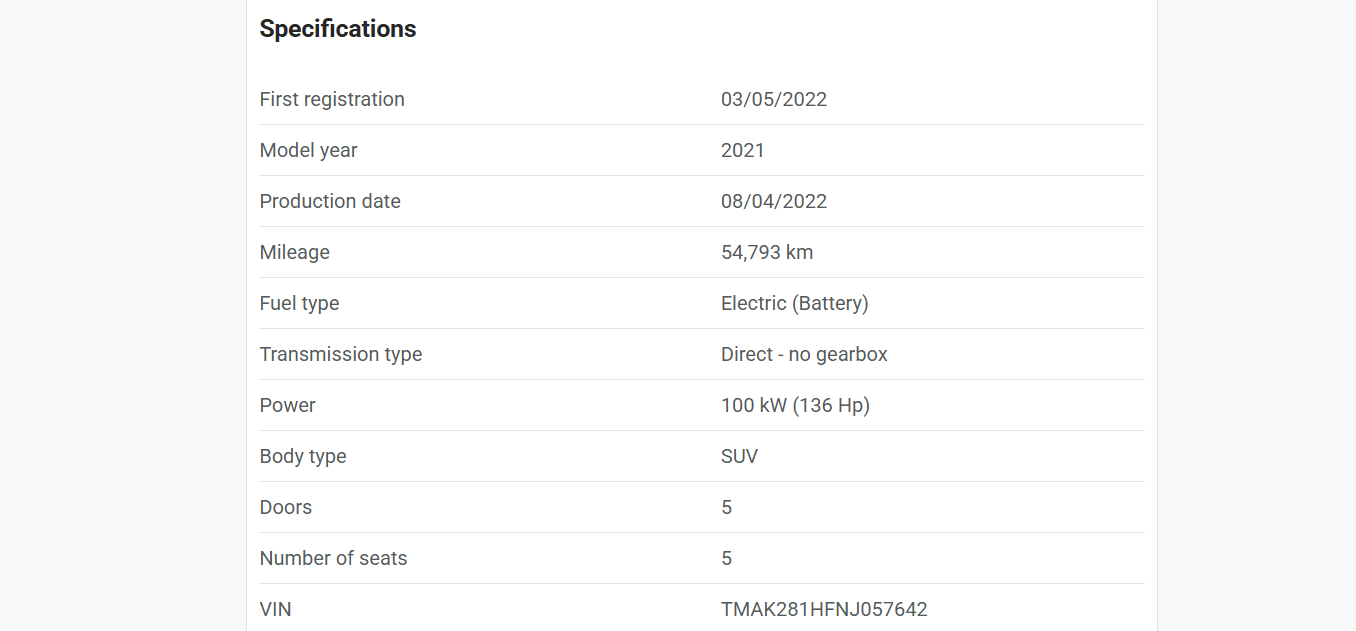Screen dimensions: 1356x631
Task: Select the Power label
Action: 288,405
